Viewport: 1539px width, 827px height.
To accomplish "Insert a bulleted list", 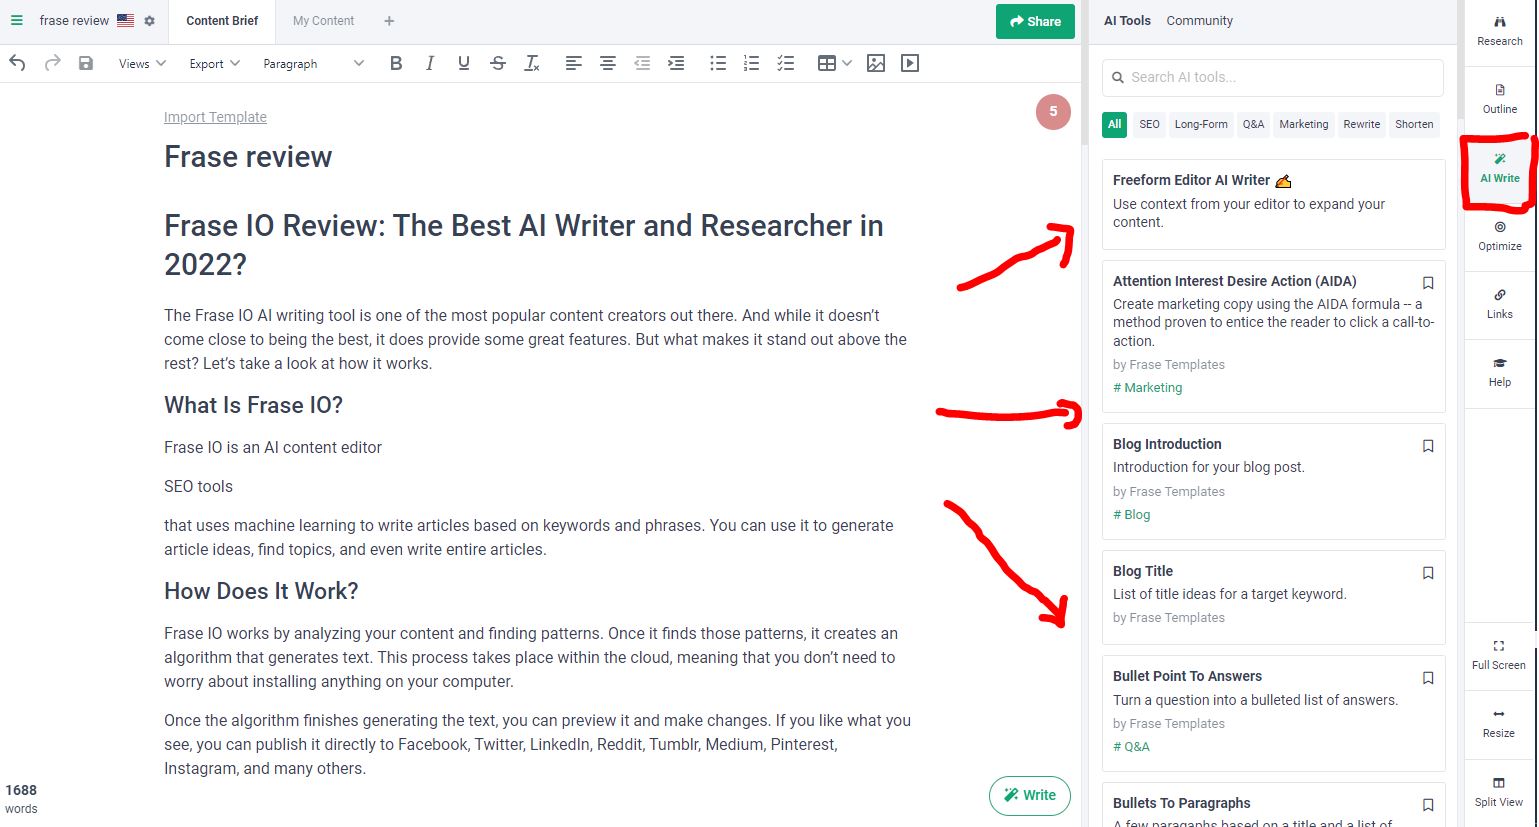I will (x=718, y=63).
